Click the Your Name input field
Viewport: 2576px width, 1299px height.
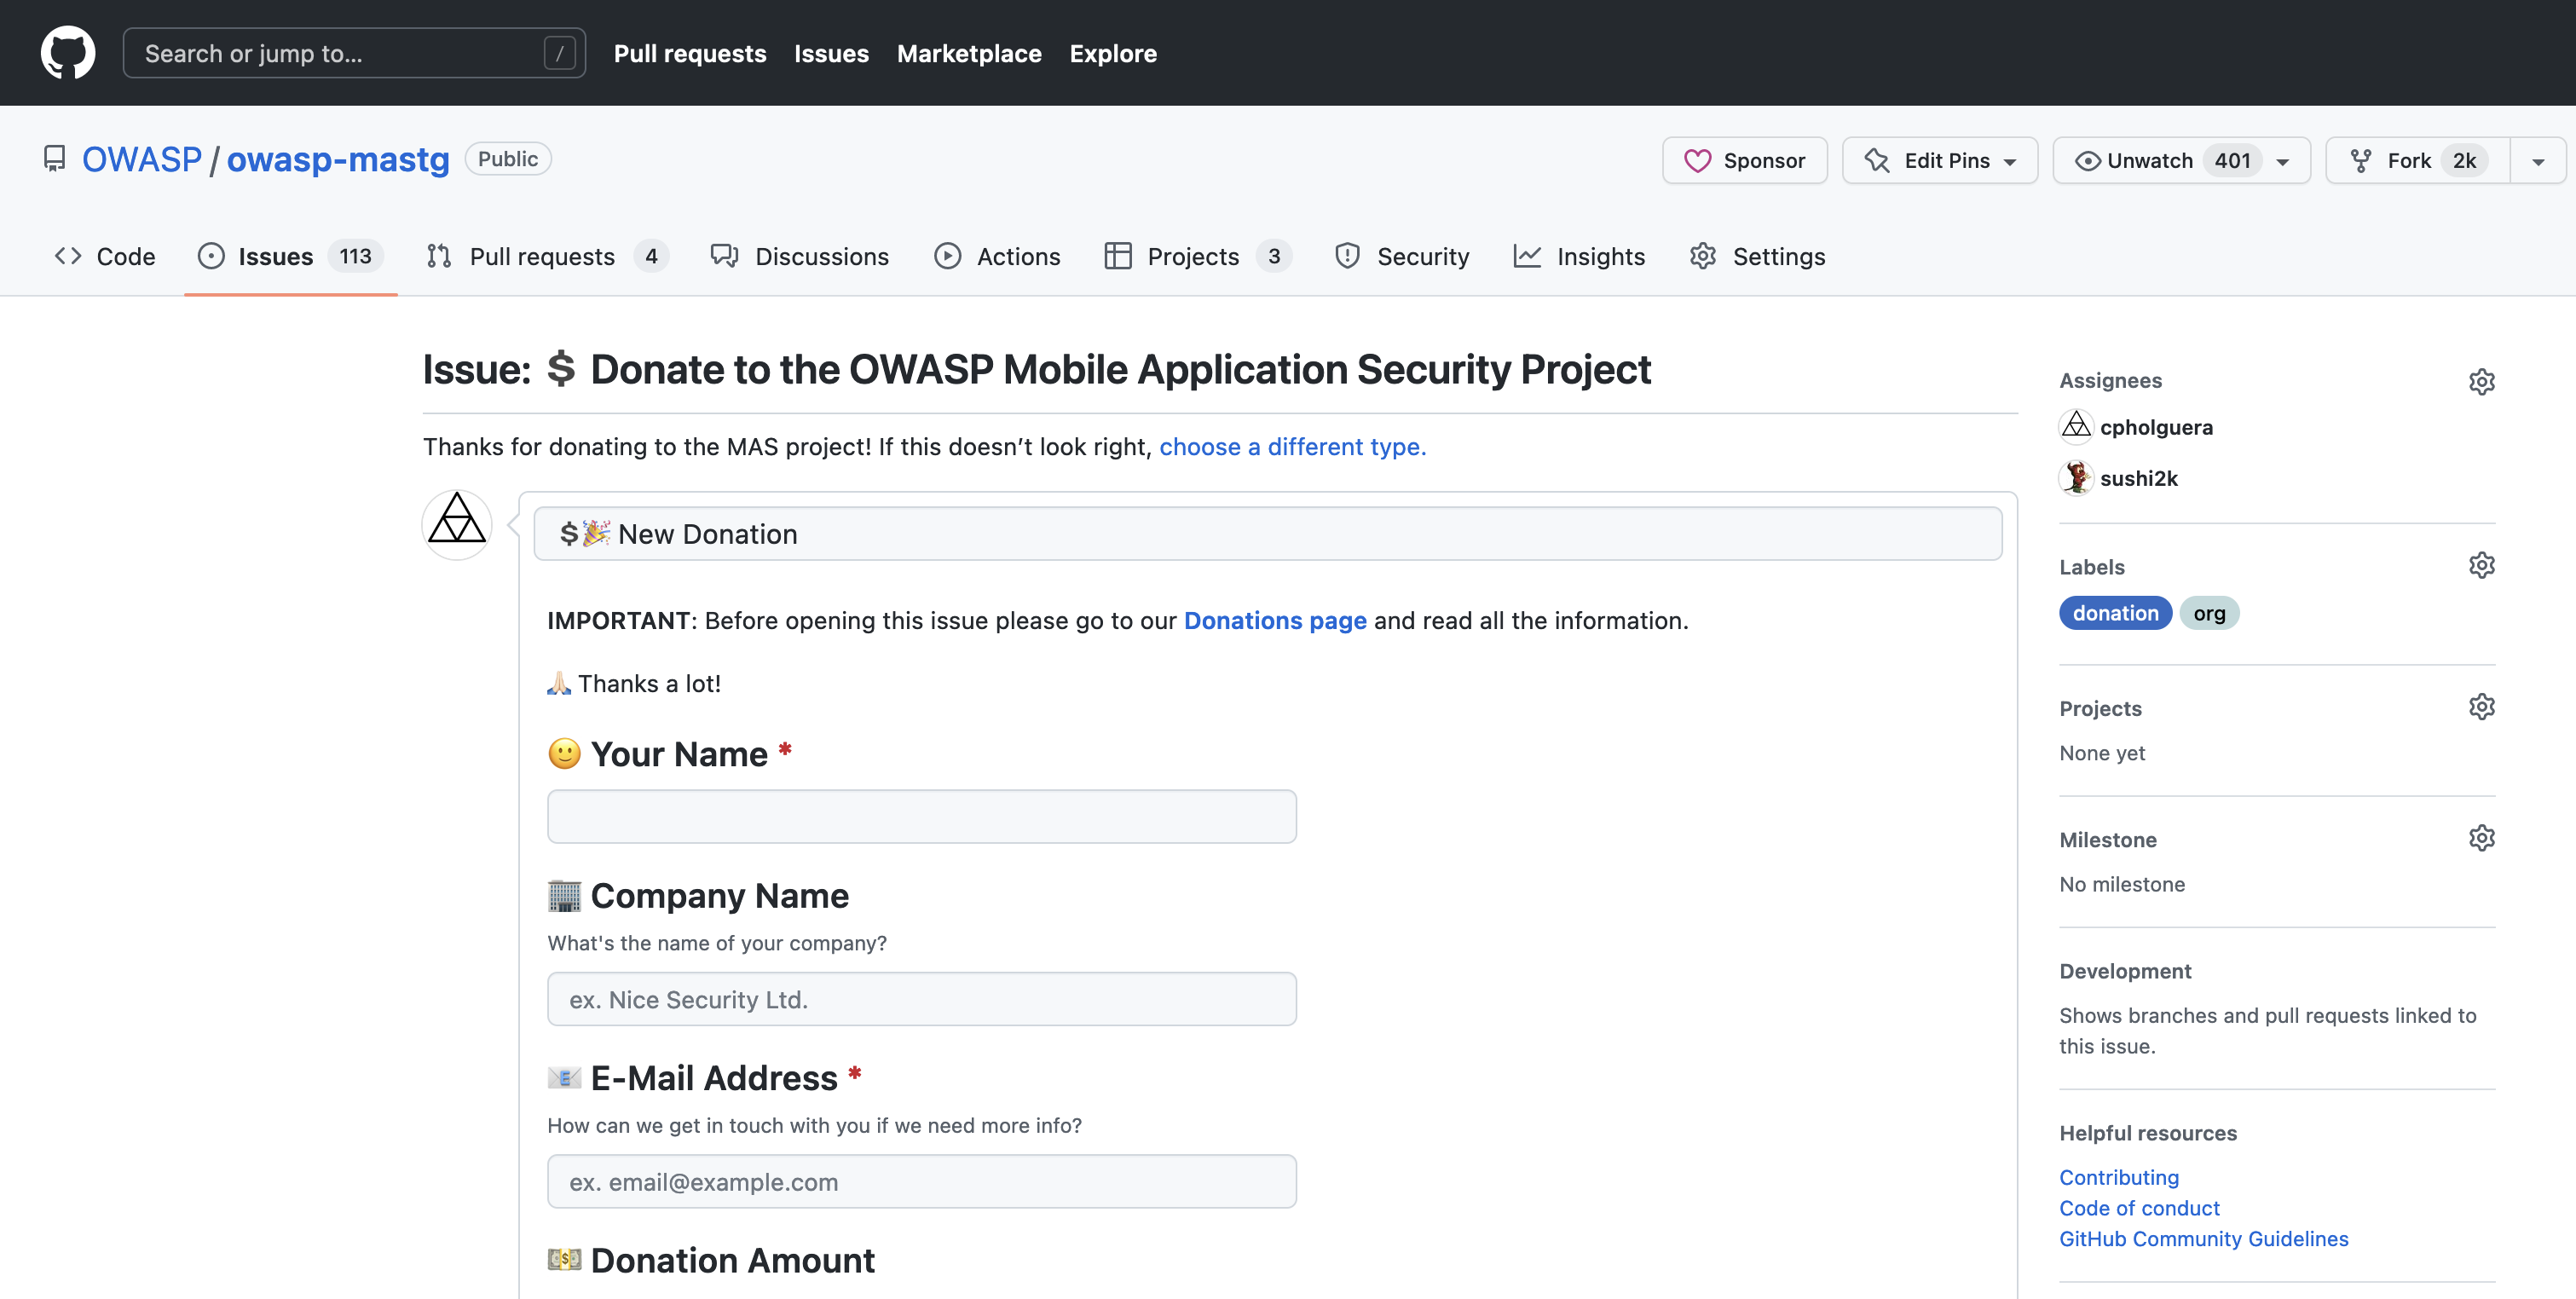921,817
